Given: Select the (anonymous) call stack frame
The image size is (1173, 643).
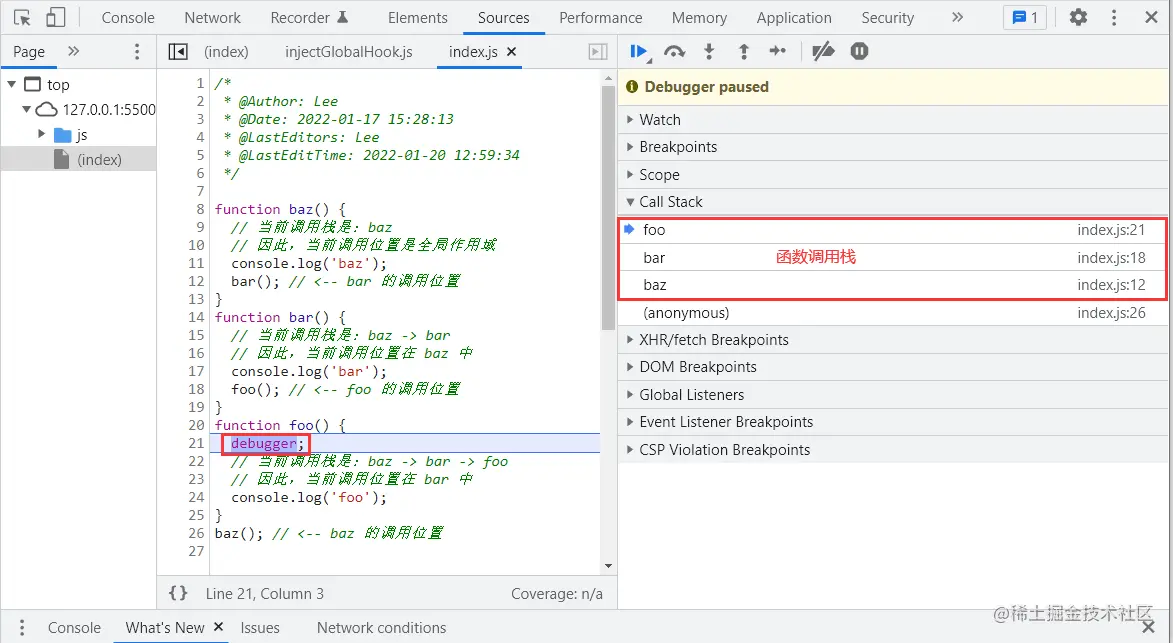Looking at the screenshot, I should point(892,313).
